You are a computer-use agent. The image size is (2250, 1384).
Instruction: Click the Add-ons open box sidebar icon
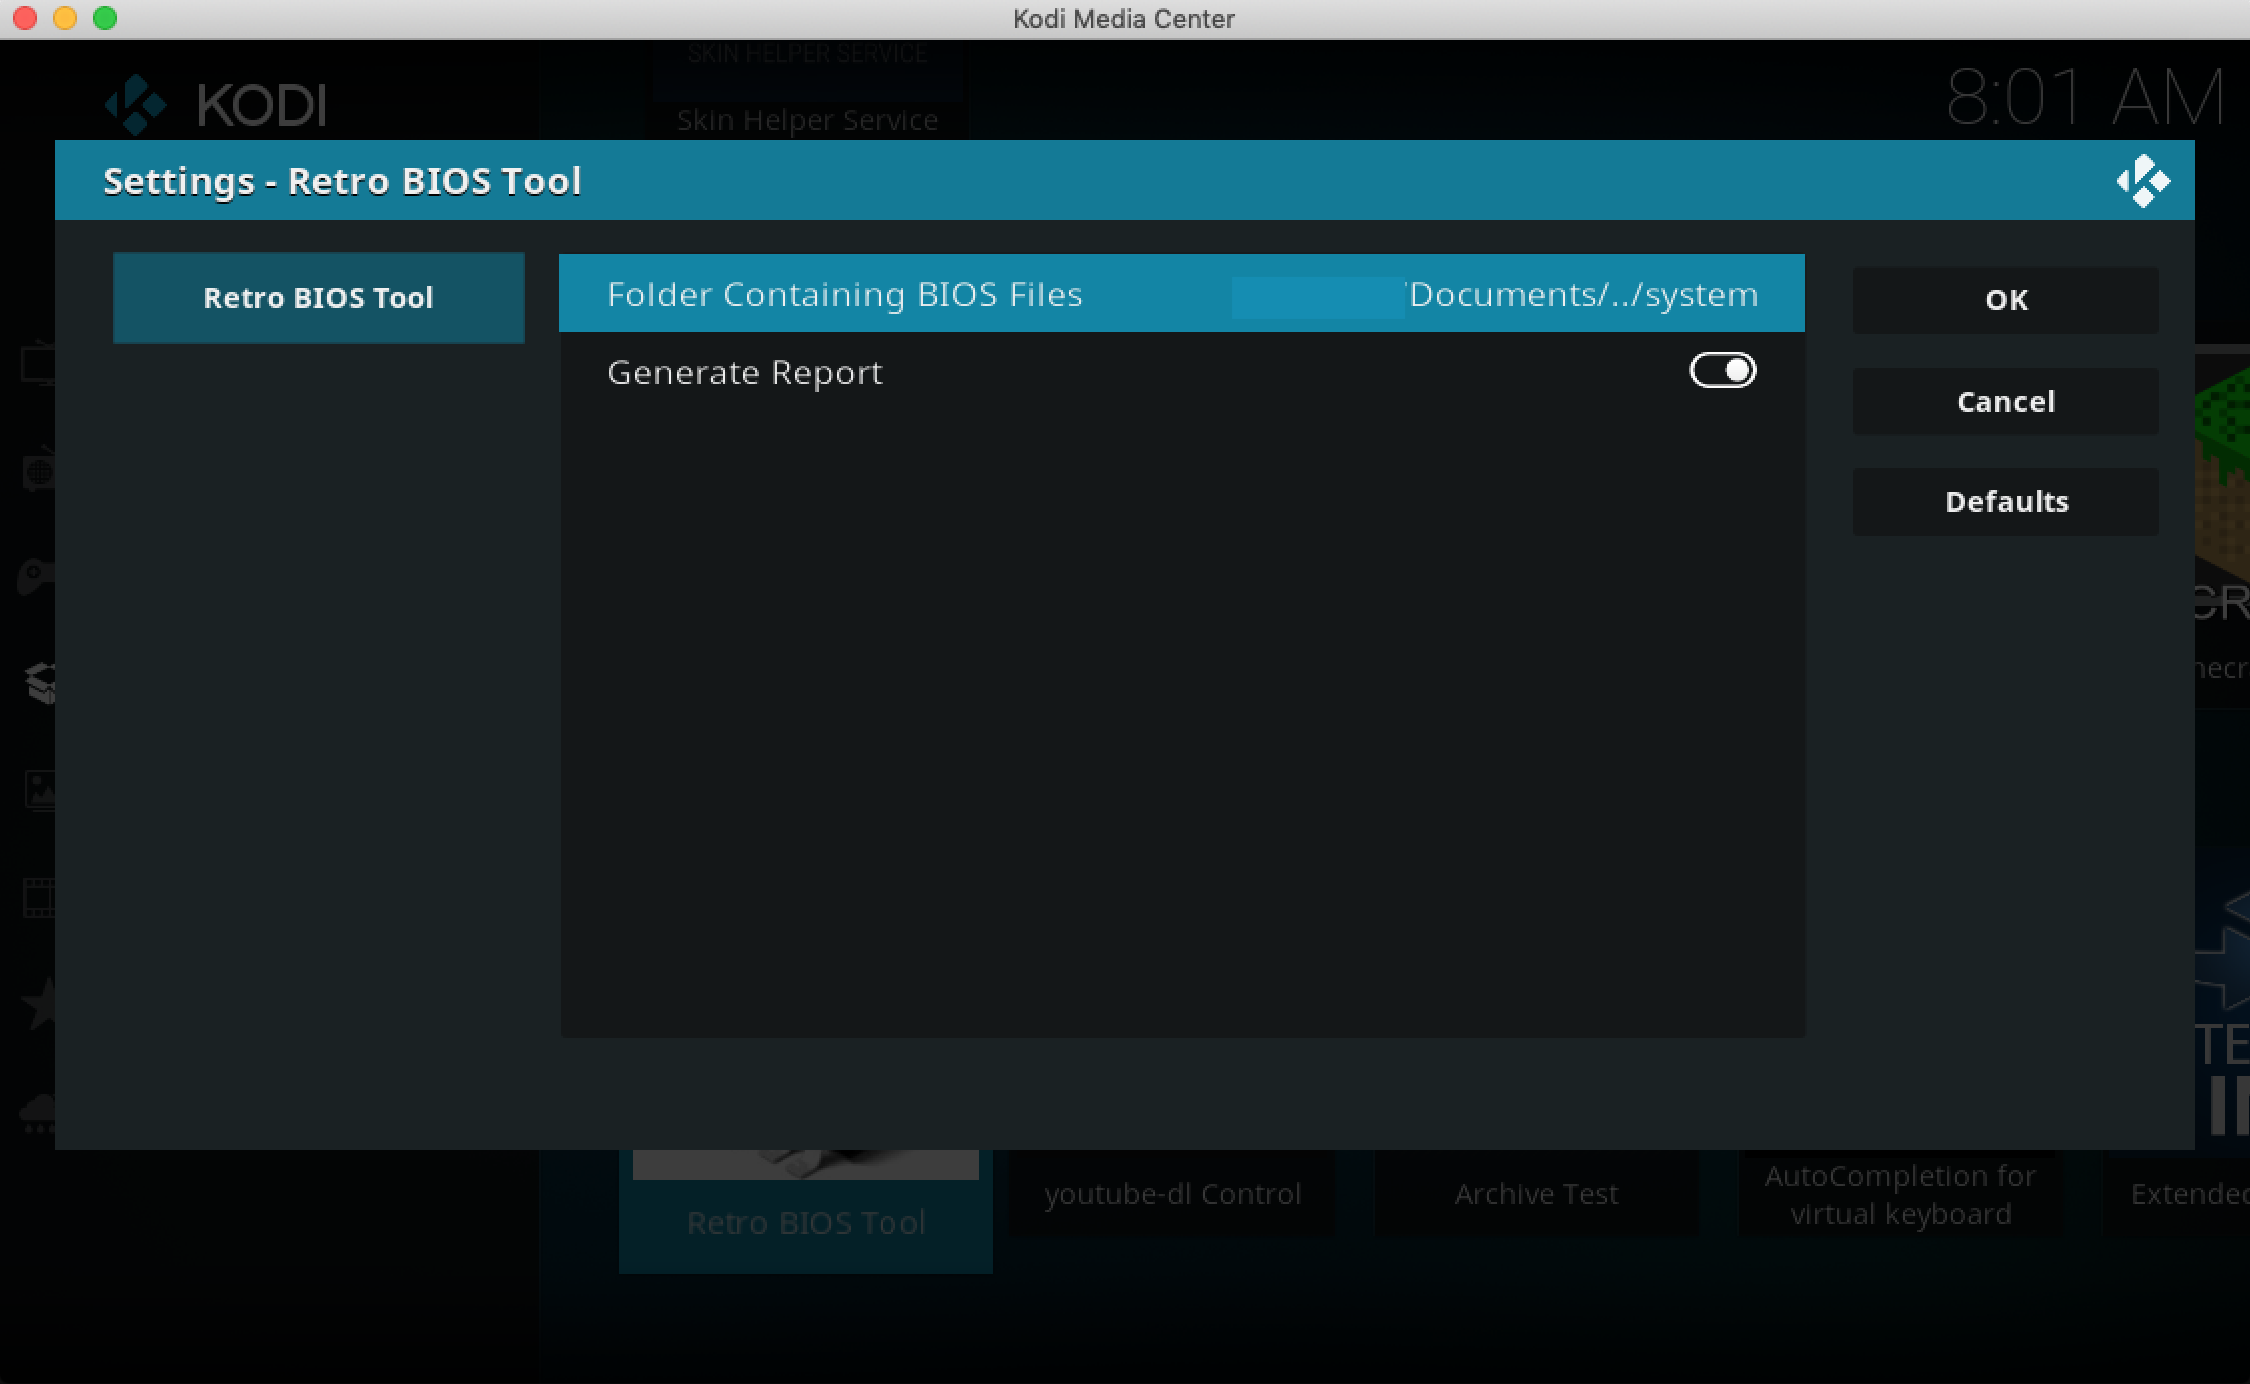pyautogui.click(x=40, y=684)
